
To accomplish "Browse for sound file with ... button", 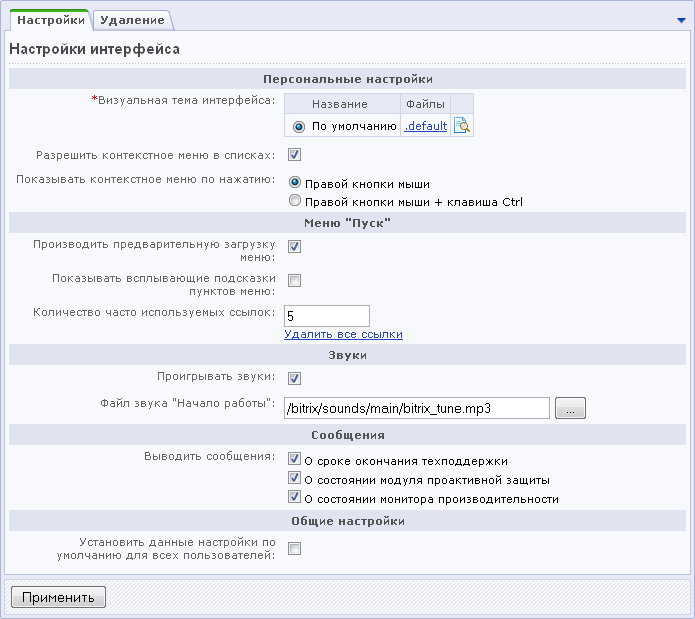I will click(x=570, y=408).
